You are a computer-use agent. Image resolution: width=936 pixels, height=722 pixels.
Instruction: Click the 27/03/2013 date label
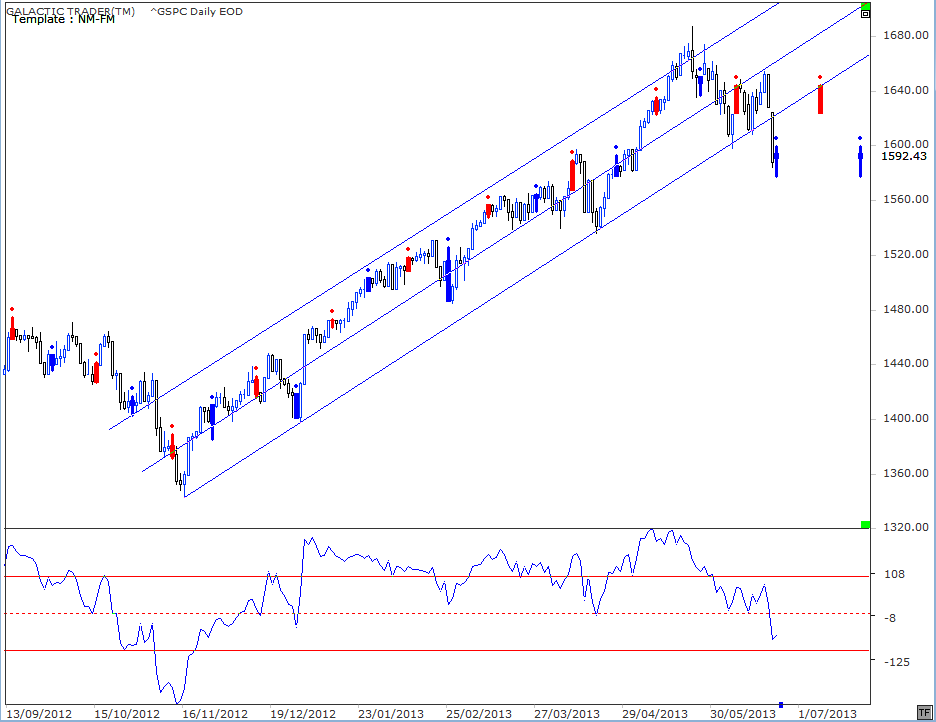point(567,714)
